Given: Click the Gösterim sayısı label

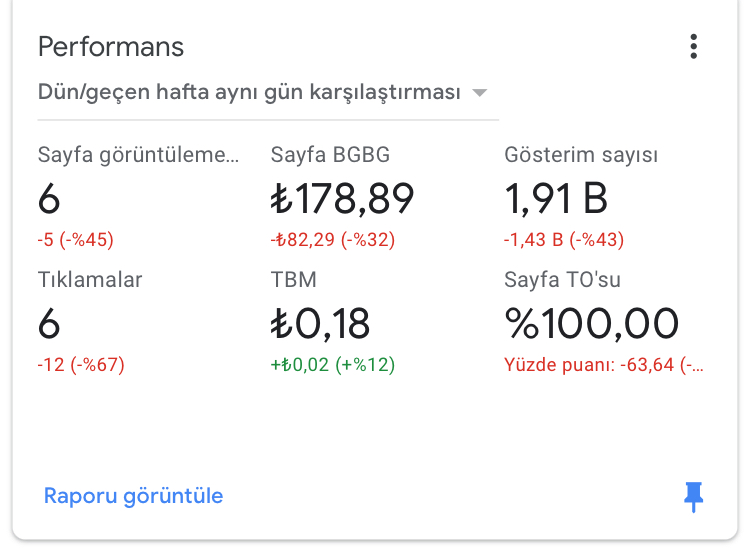Looking at the screenshot, I should pyautogui.click(x=581, y=155).
